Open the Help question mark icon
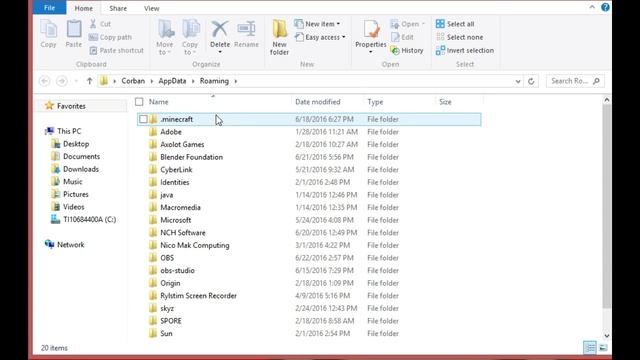This screenshot has width=640, height=360. coord(605,7)
